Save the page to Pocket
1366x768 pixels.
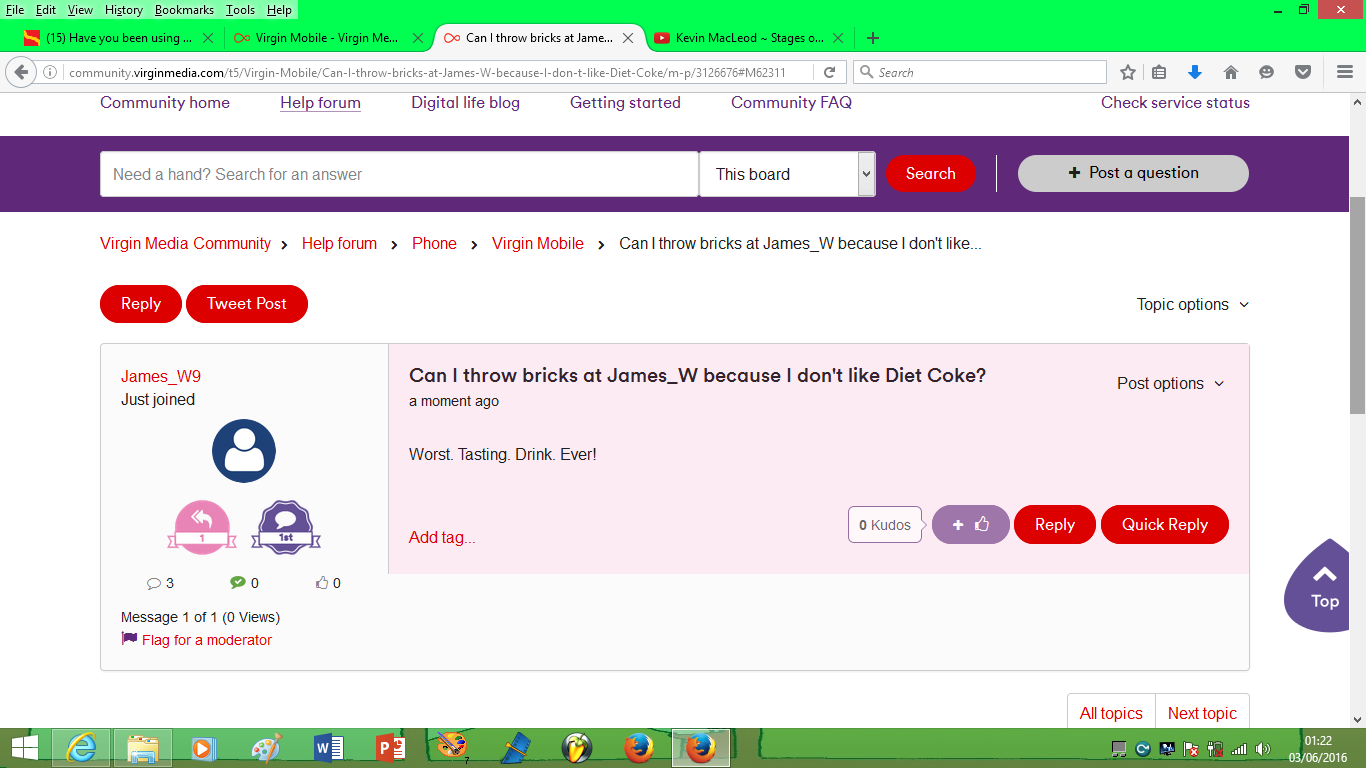(1302, 71)
